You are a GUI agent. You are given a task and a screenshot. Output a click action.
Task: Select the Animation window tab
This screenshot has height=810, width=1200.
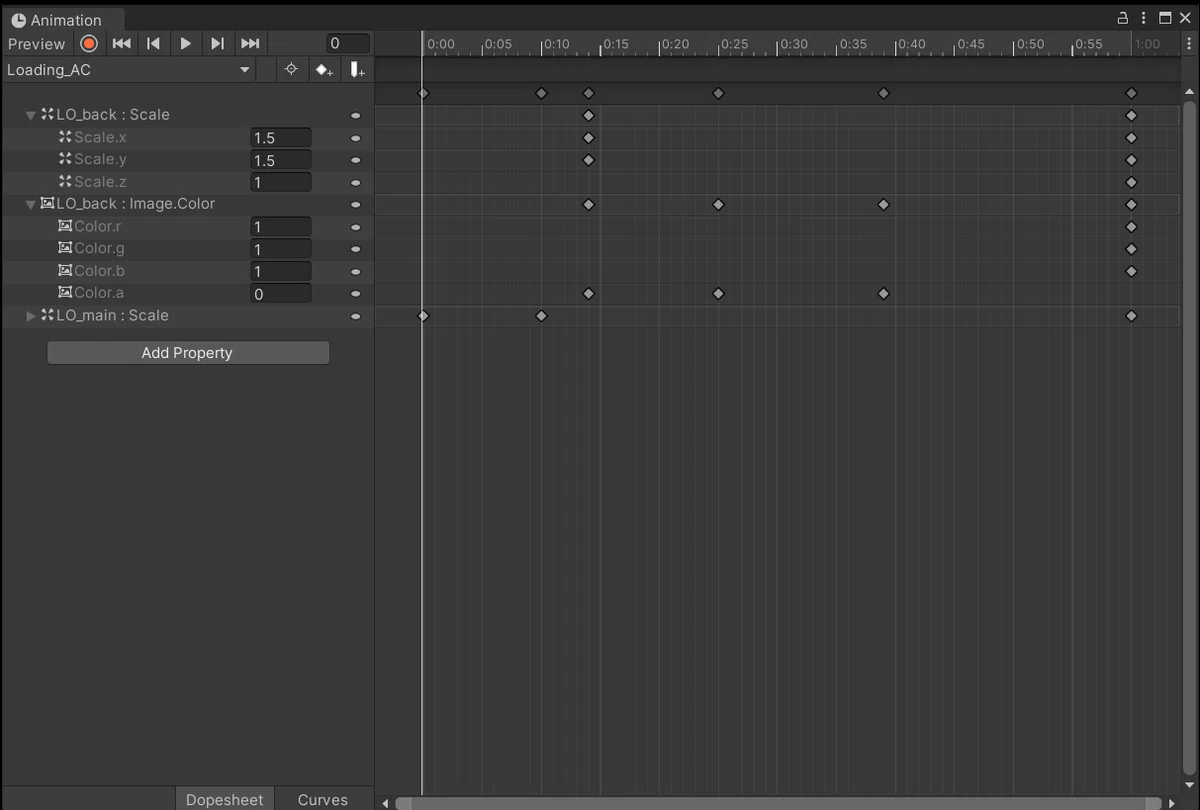click(63, 20)
